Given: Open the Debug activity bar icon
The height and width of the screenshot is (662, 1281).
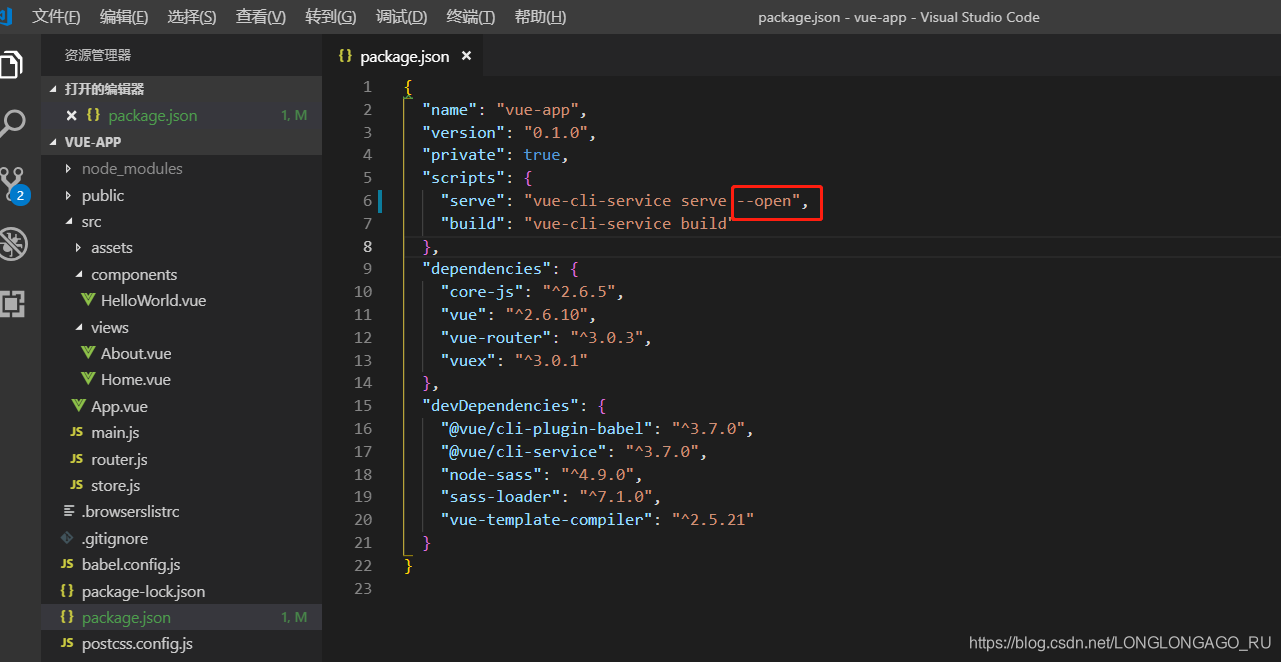Looking at the screenshot, I should pos(13,243).
